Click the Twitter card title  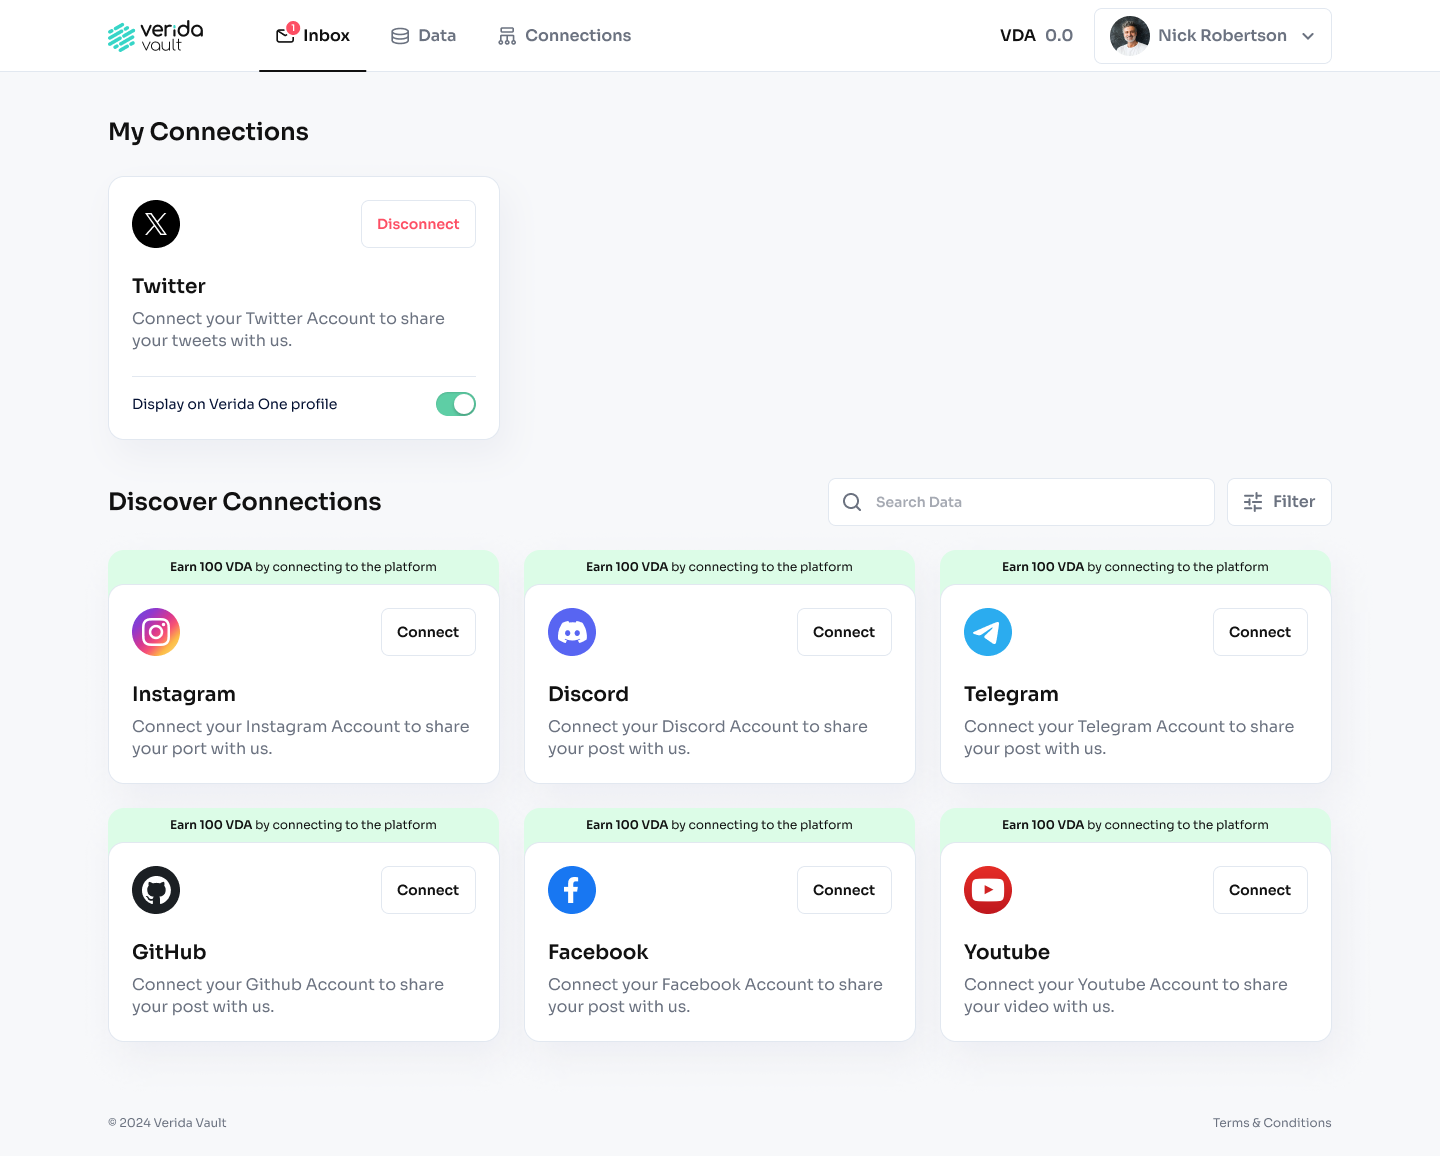169,286
